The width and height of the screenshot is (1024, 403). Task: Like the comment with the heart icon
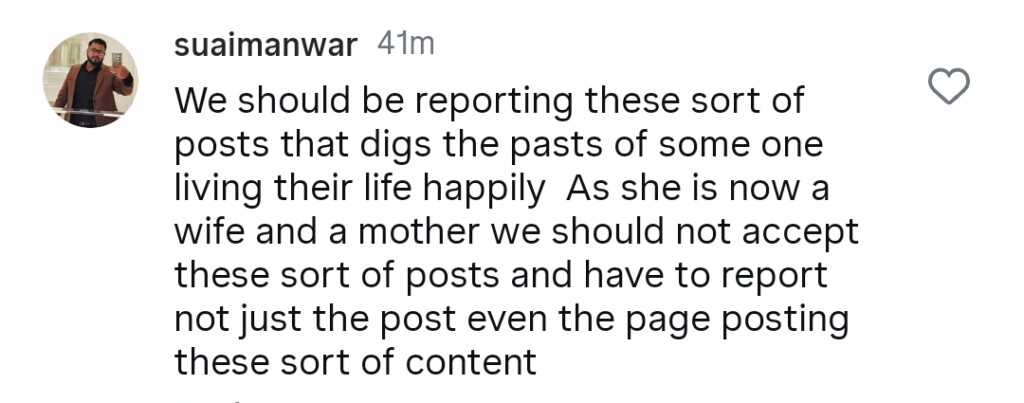(x=949, y=87)
